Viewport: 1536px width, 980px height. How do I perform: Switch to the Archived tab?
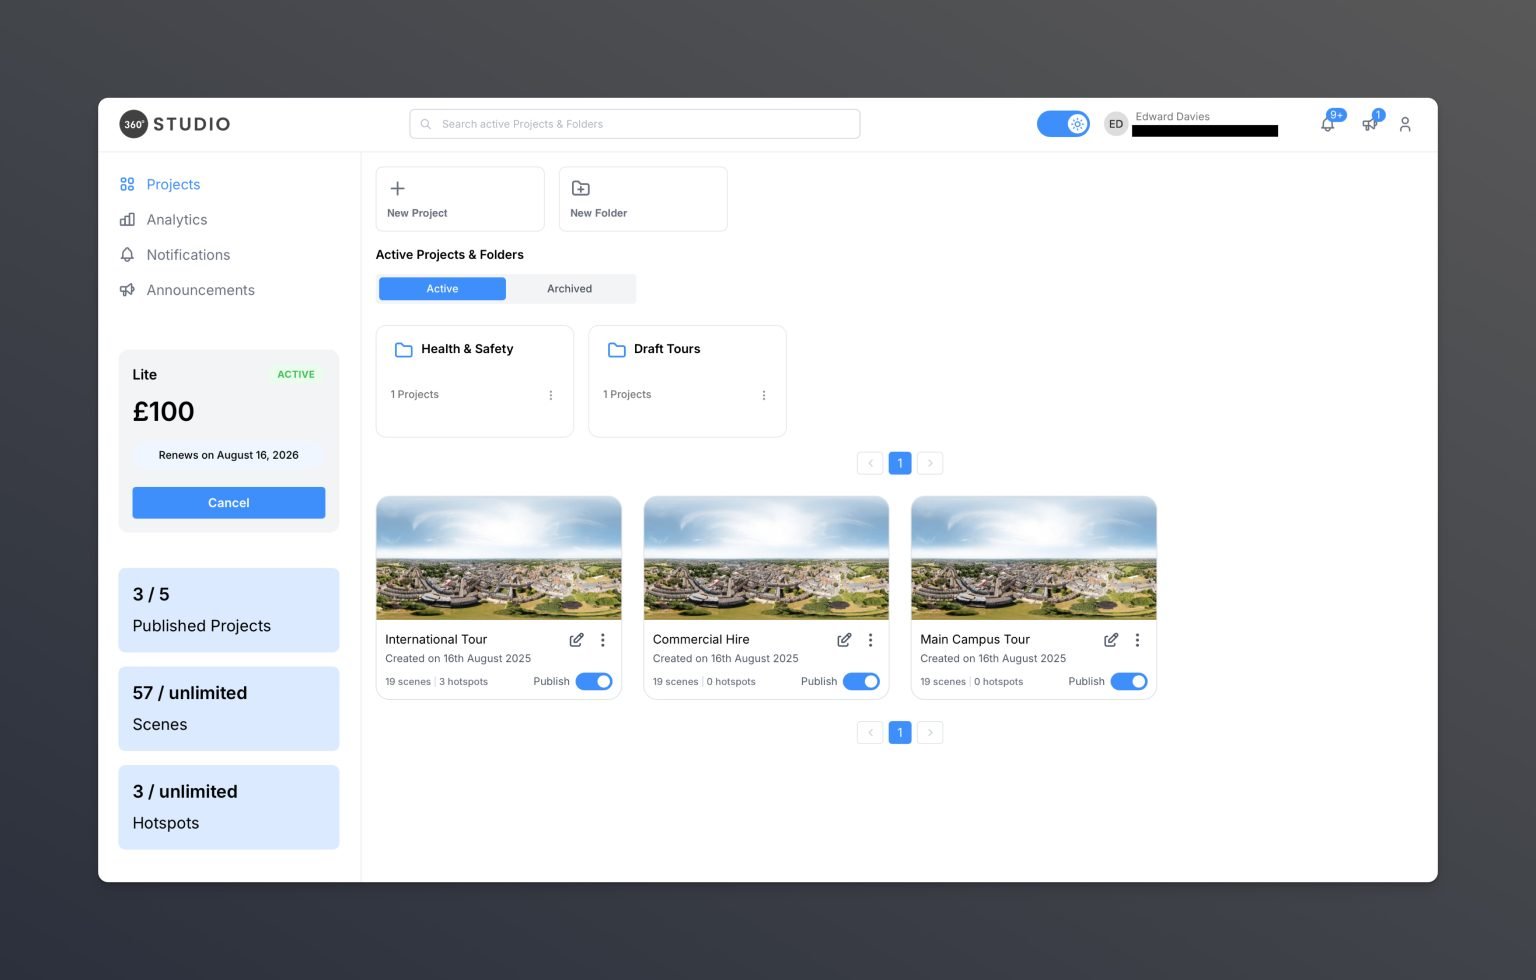click(569, 289)
